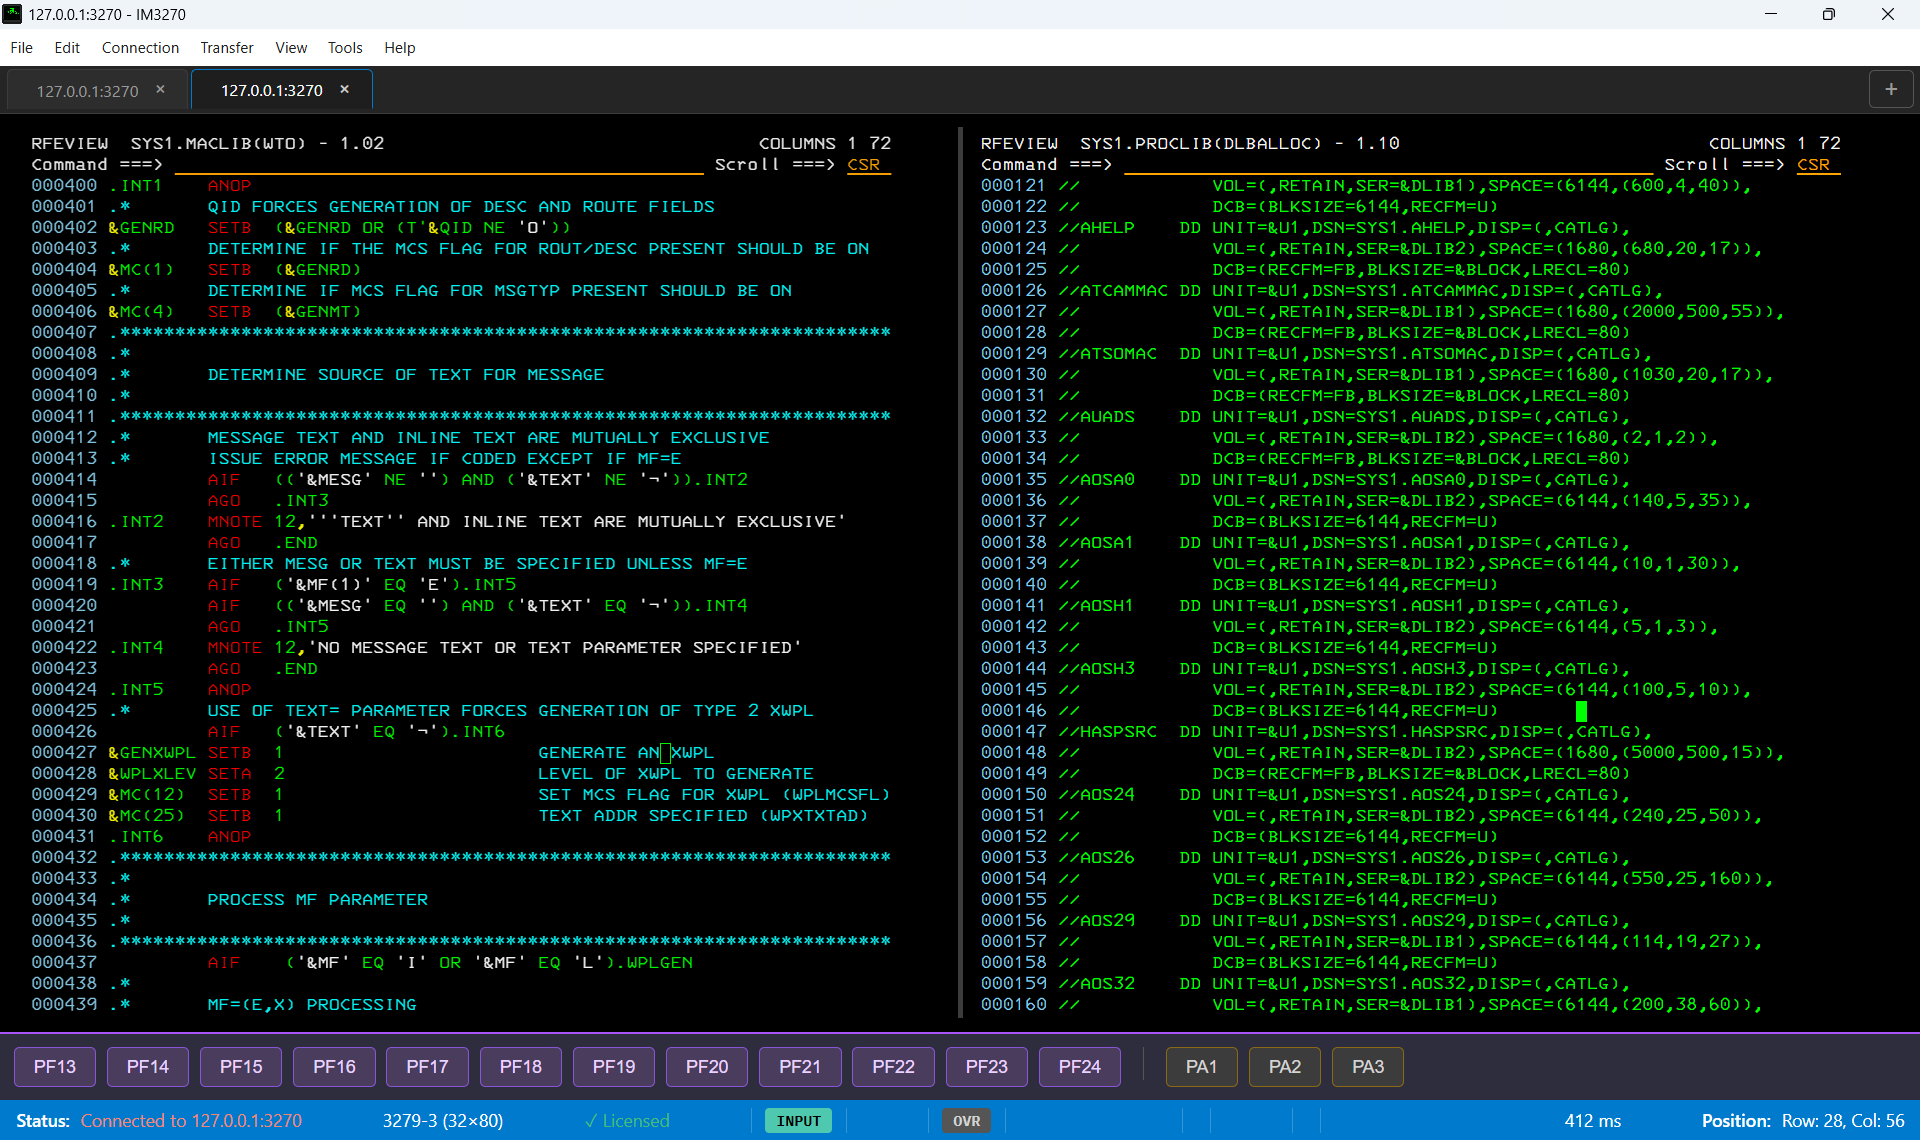Click the left Command input field
The width and height of the screenshot is (1920, 1140).
coord(438,165)
